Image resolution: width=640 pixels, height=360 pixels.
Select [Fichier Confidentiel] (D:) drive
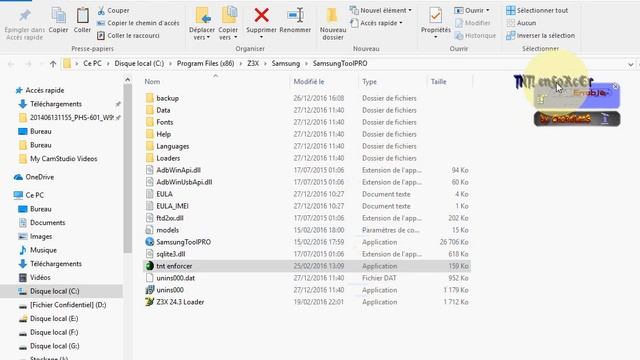pyautogui.click(x=68, y=305)
